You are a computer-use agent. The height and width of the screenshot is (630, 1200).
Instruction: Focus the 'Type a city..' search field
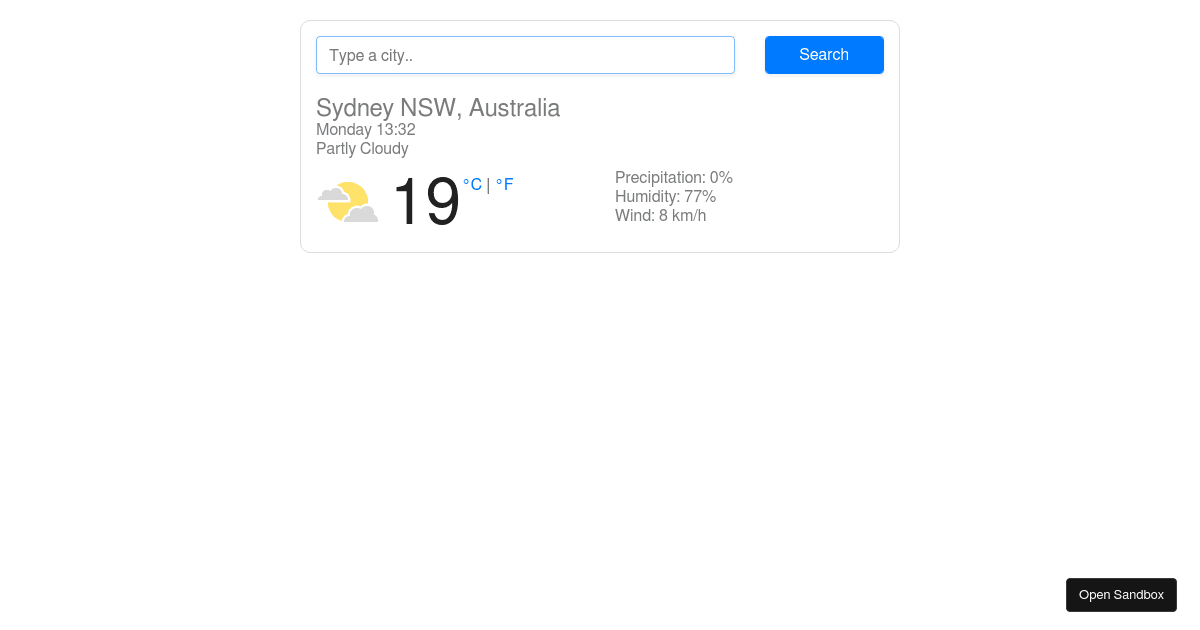[x=525, y=55]
